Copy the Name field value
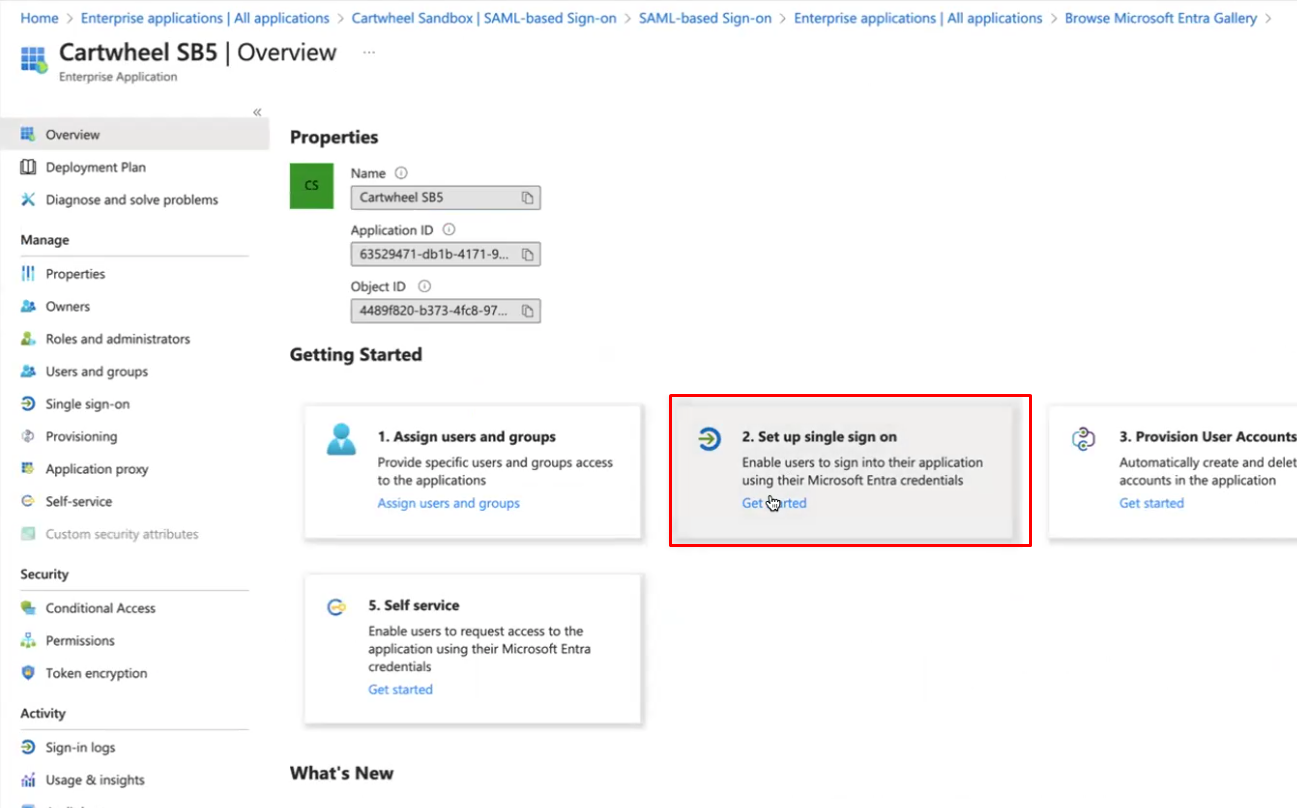Image resolution: width=1297 pixels, height=808 pixels. tap(527, 198)
